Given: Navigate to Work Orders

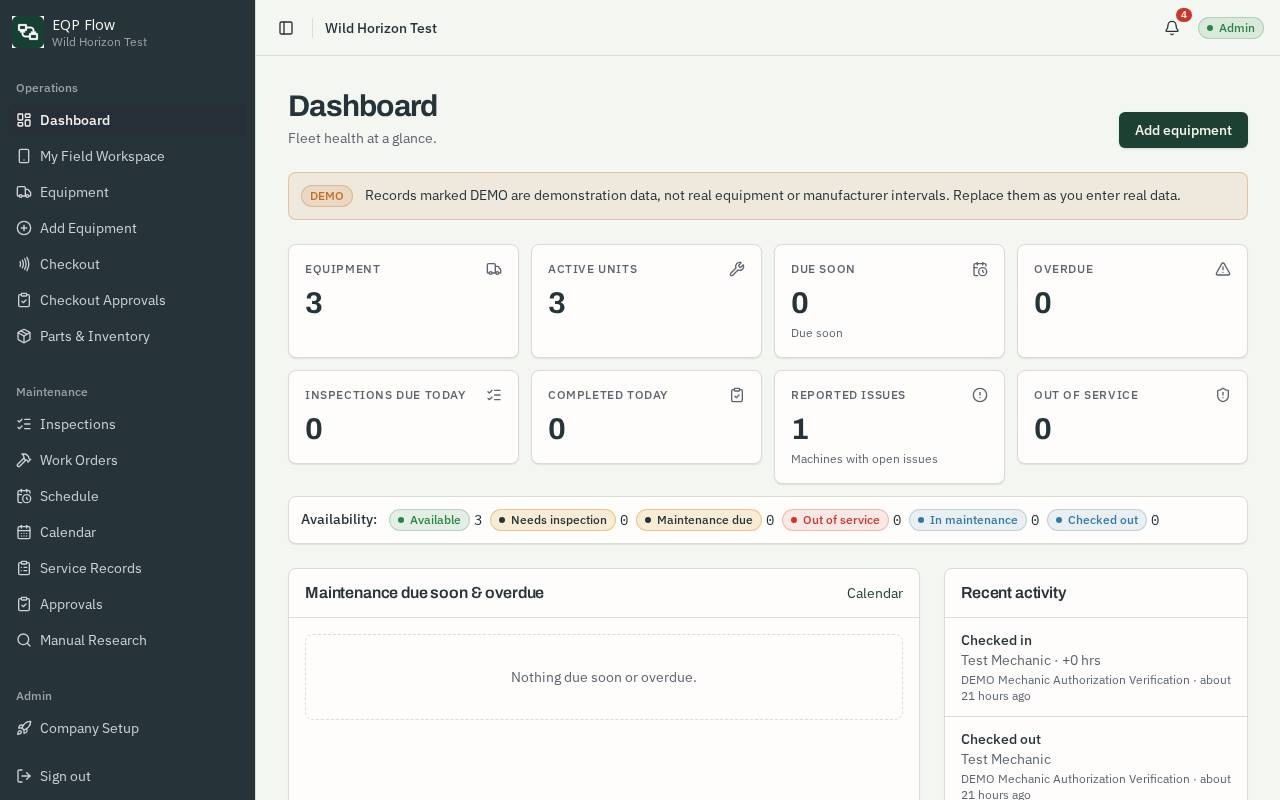Looking at the screenshot, I should click(128, 460).
